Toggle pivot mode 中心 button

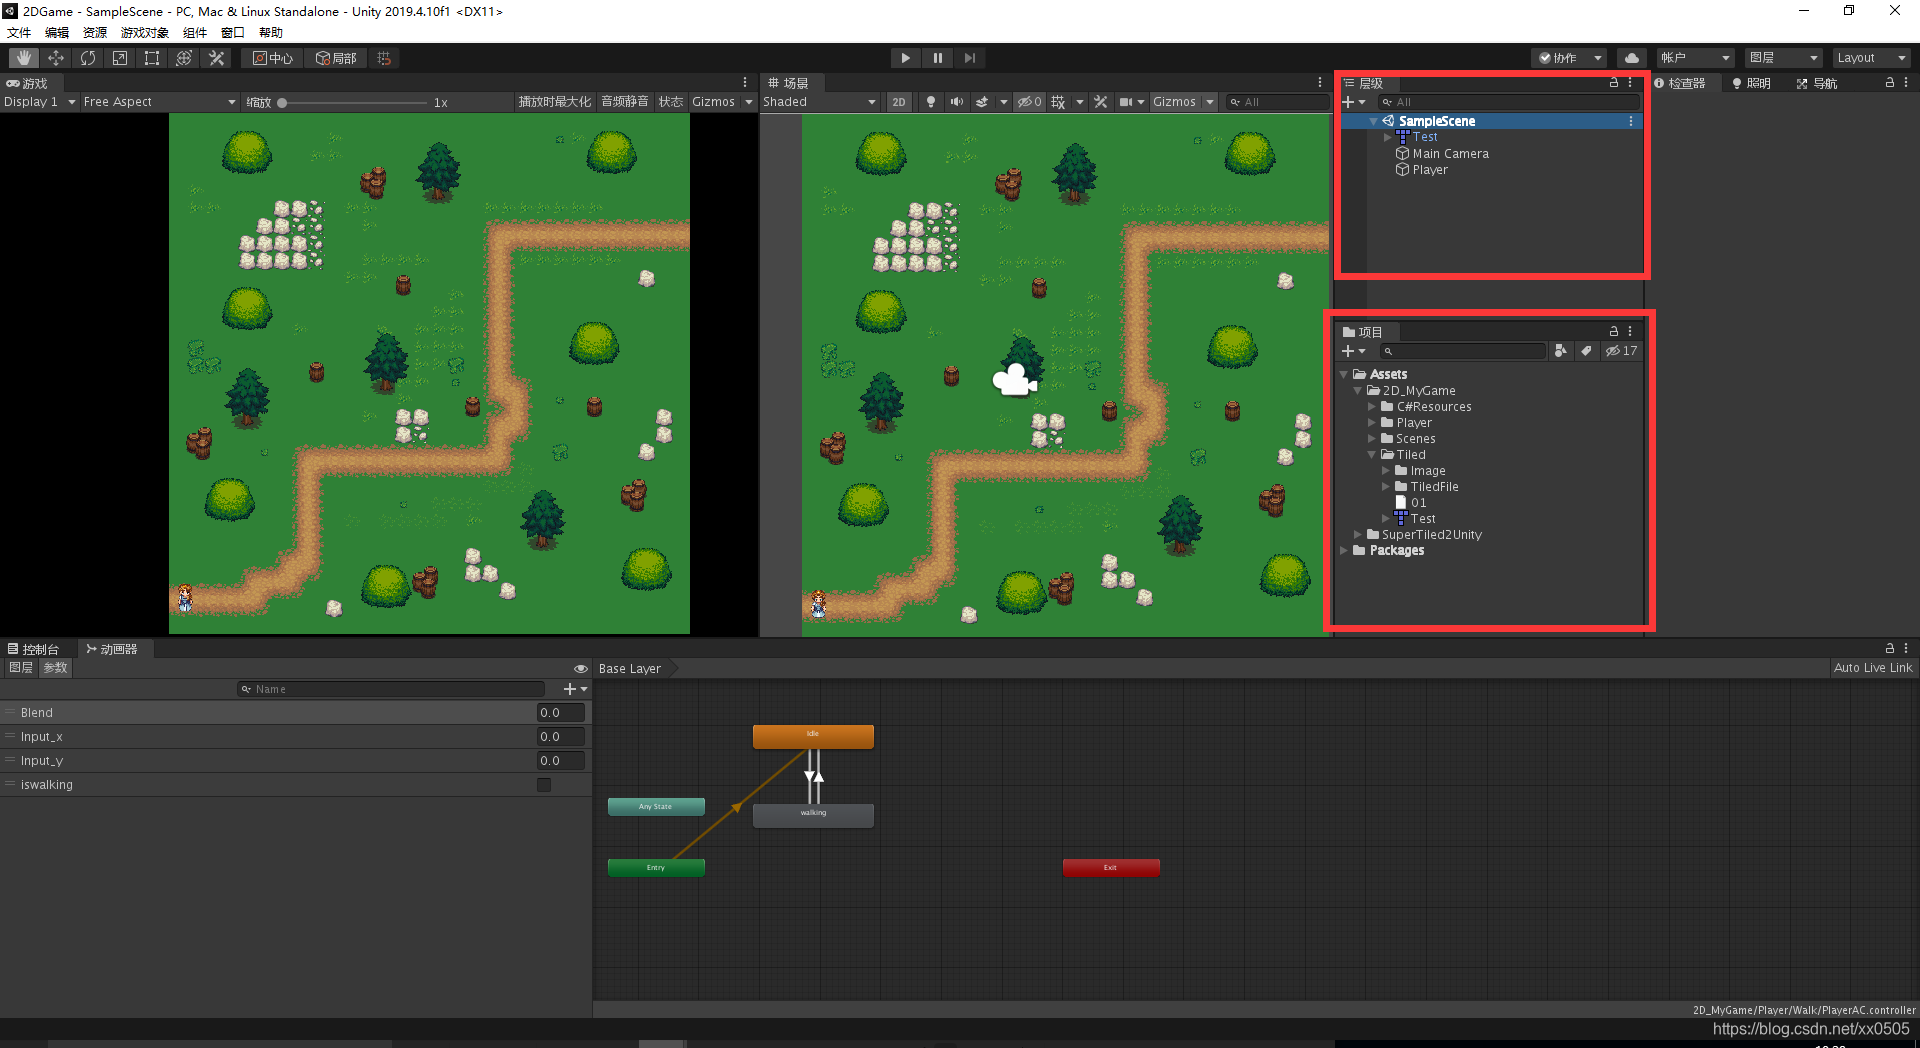coord(272,58)
